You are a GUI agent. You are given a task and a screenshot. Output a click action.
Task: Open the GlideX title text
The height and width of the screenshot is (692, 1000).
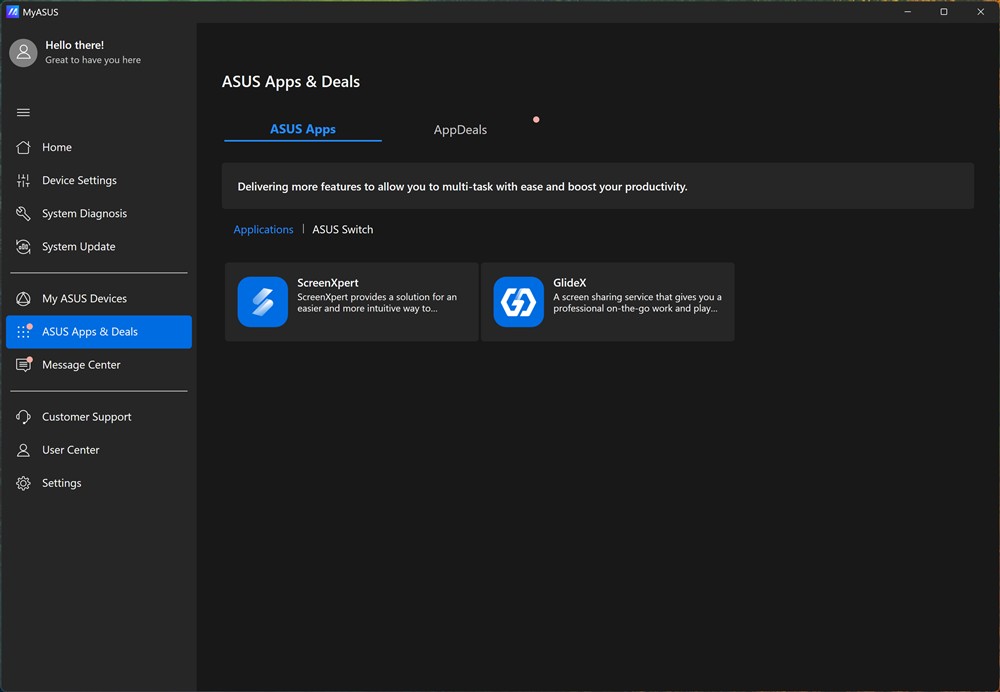coord(569,283)
